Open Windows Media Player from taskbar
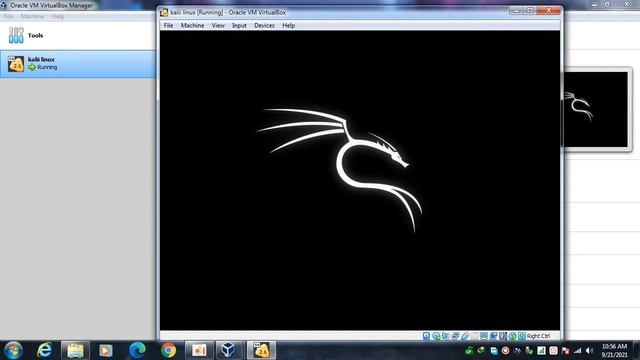 [106, 350]
